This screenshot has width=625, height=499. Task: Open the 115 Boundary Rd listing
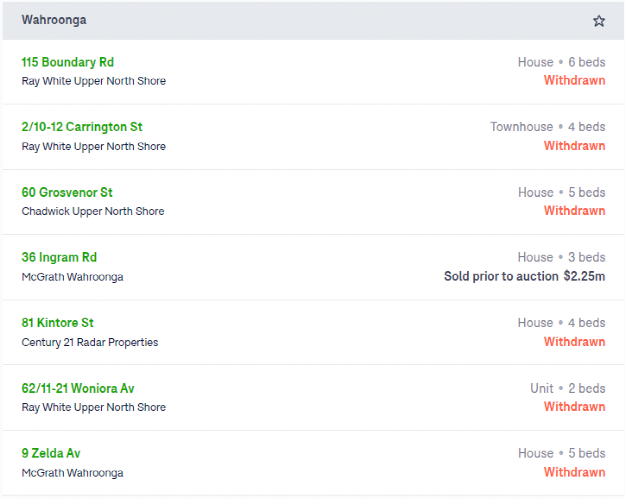(x=67, y=62)
